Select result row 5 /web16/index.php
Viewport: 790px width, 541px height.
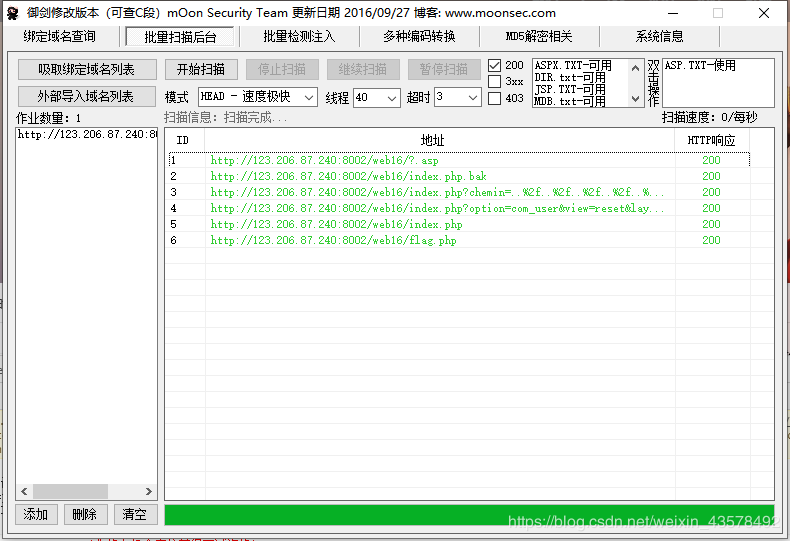[459, 224]
